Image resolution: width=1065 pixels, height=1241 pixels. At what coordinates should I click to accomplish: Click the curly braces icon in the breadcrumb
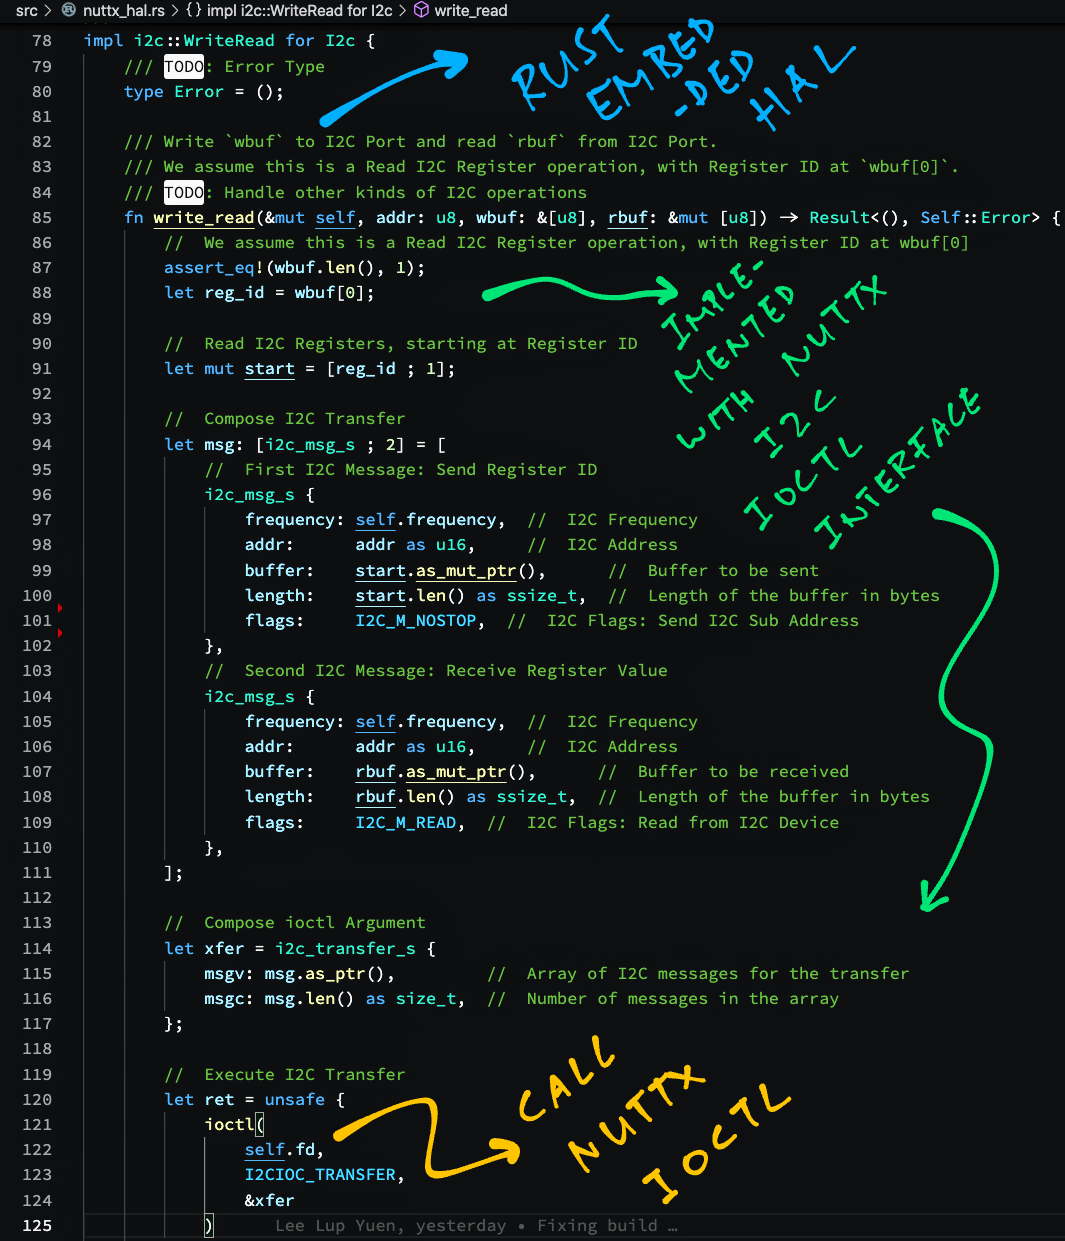click(x=194, y=11)
